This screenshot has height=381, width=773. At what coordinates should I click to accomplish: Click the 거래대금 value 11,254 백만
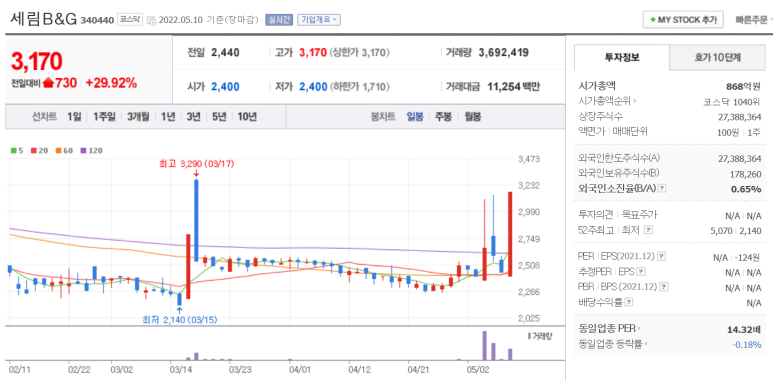click(x=513, y=87)
